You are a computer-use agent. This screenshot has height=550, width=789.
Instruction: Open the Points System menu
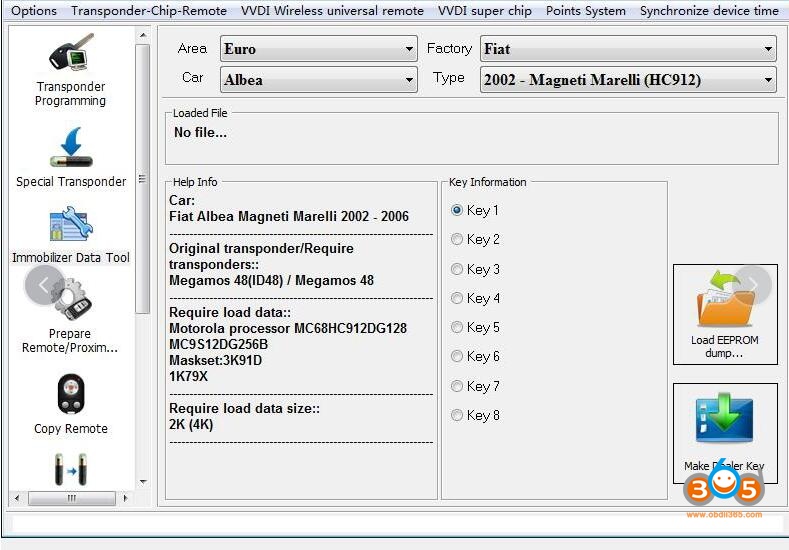tap(586, 11)
